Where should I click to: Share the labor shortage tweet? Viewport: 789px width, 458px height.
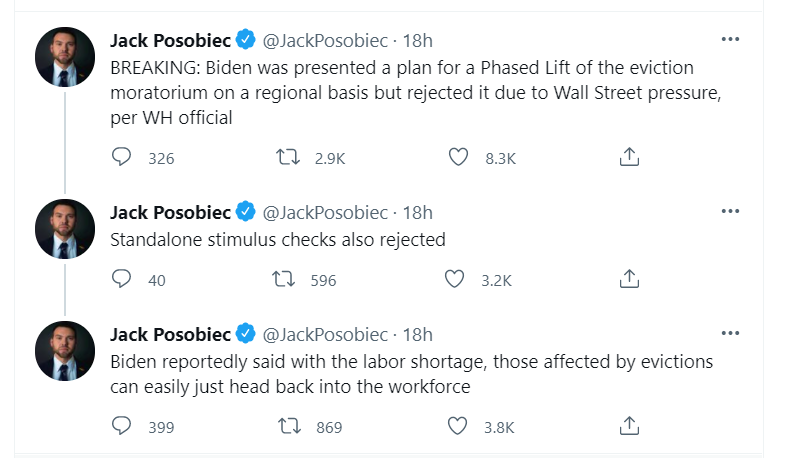click(629, 426)
